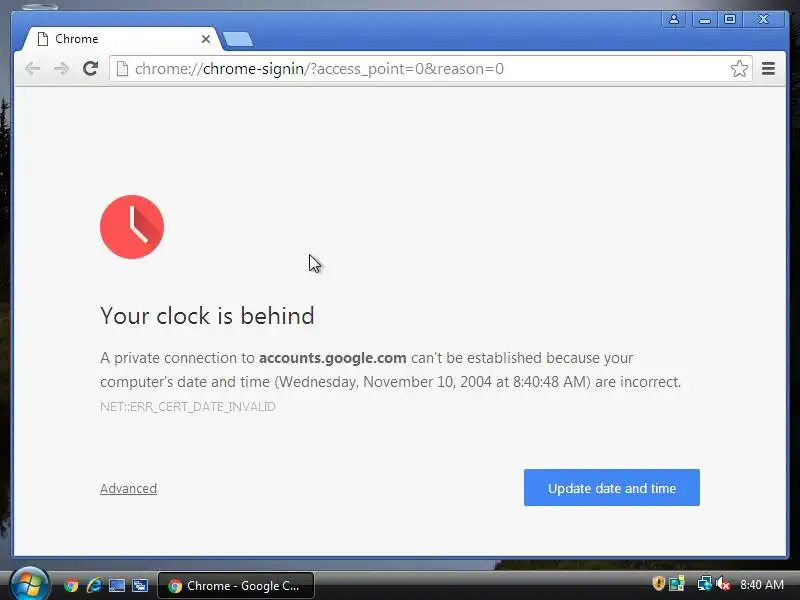Viewport: 800px width, 600px height.
Task: Click the browser forward arrow
Action: tap(61, 68)
